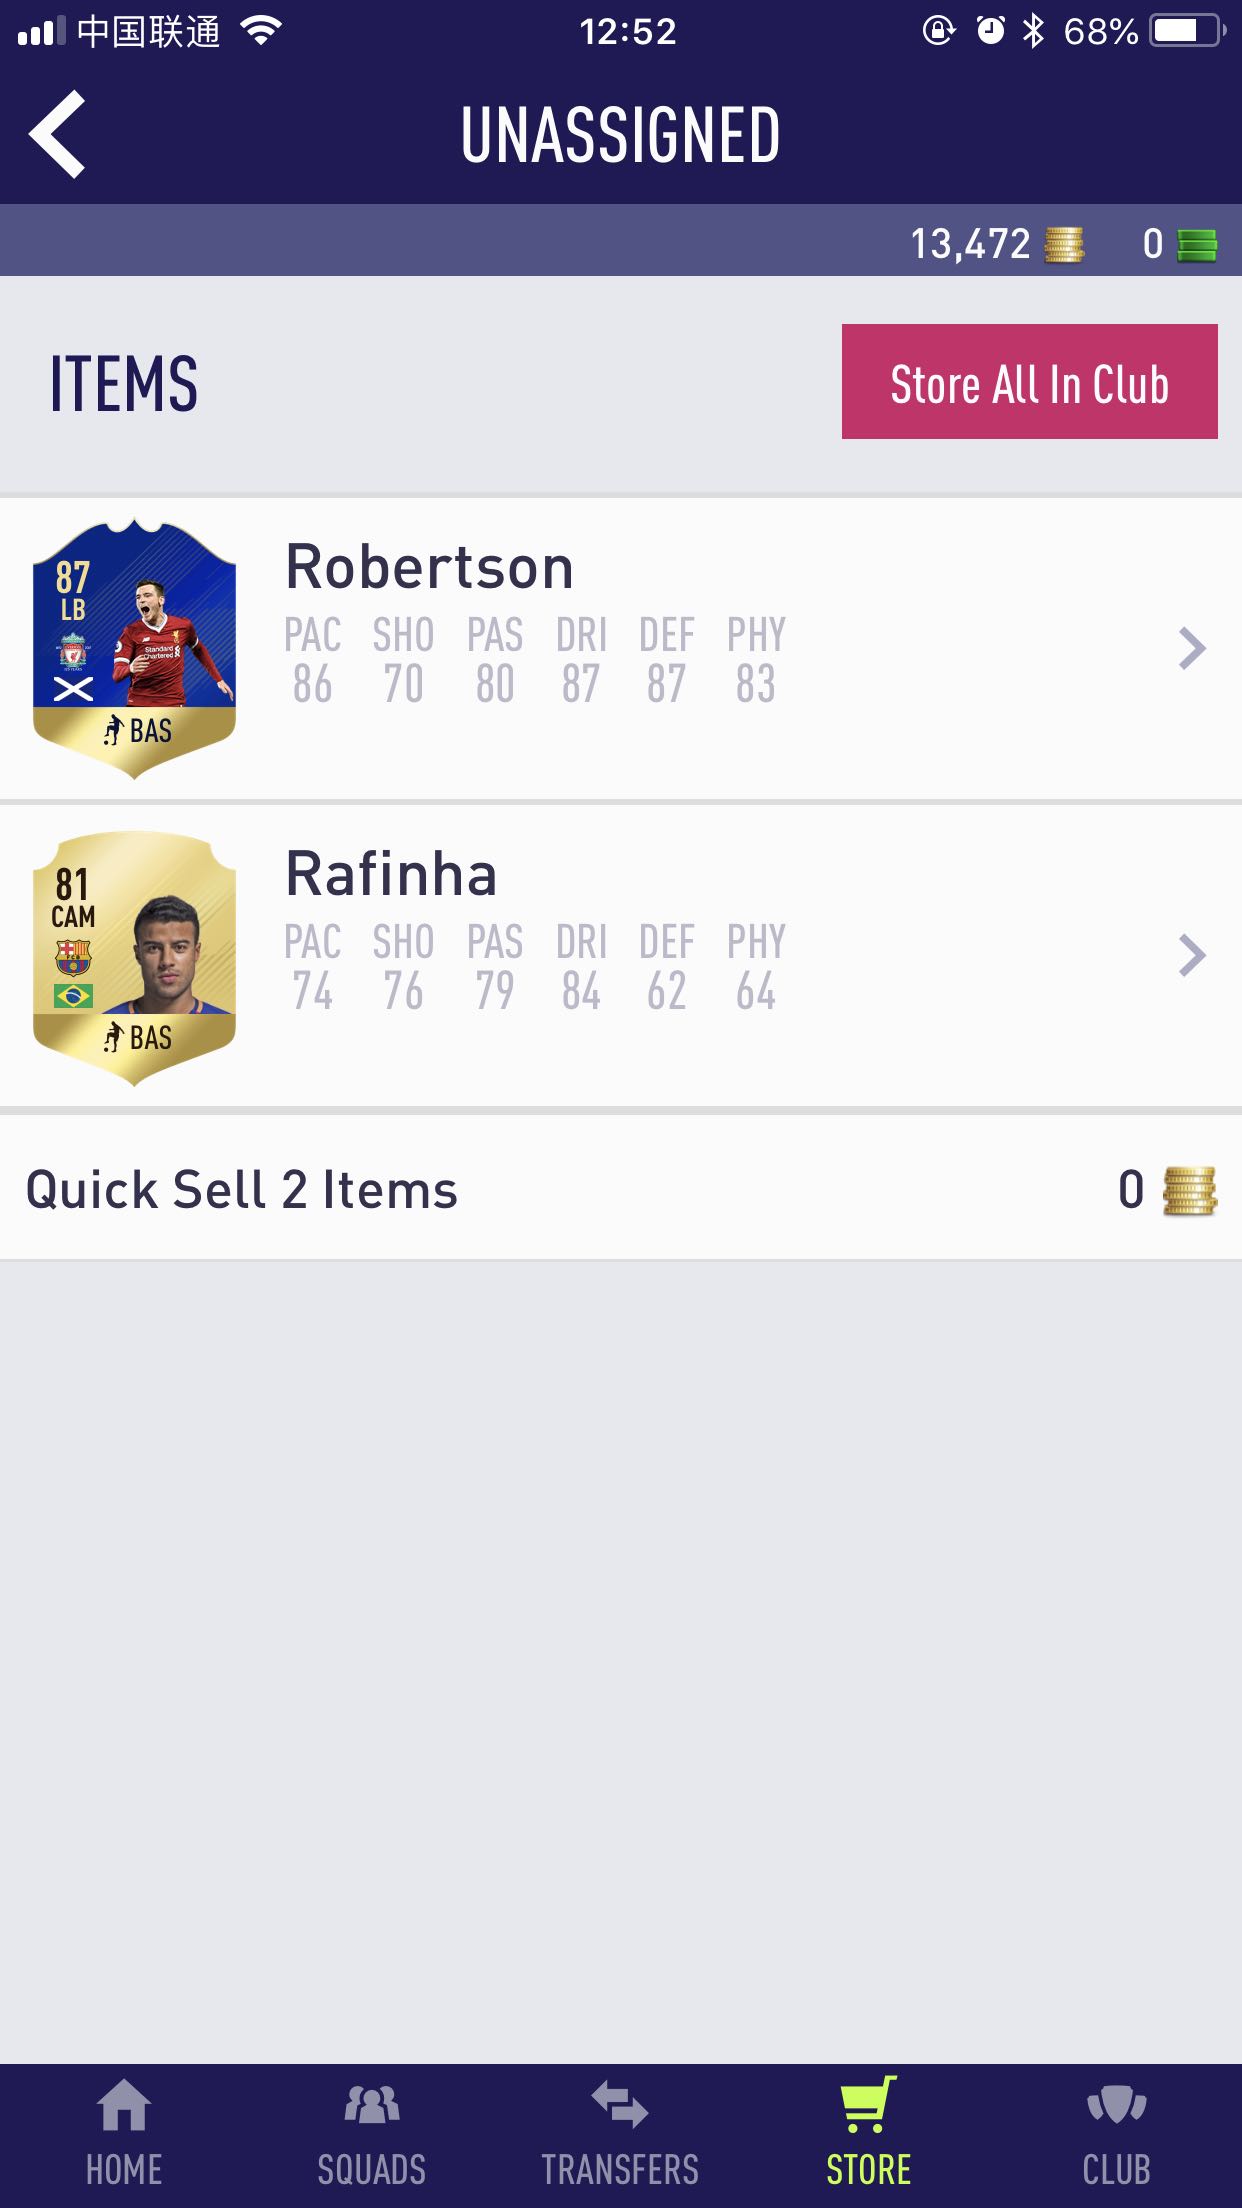The image size is (1242, 2208).
Task: Click Store All In Club button
Action: pos(1030,381)
